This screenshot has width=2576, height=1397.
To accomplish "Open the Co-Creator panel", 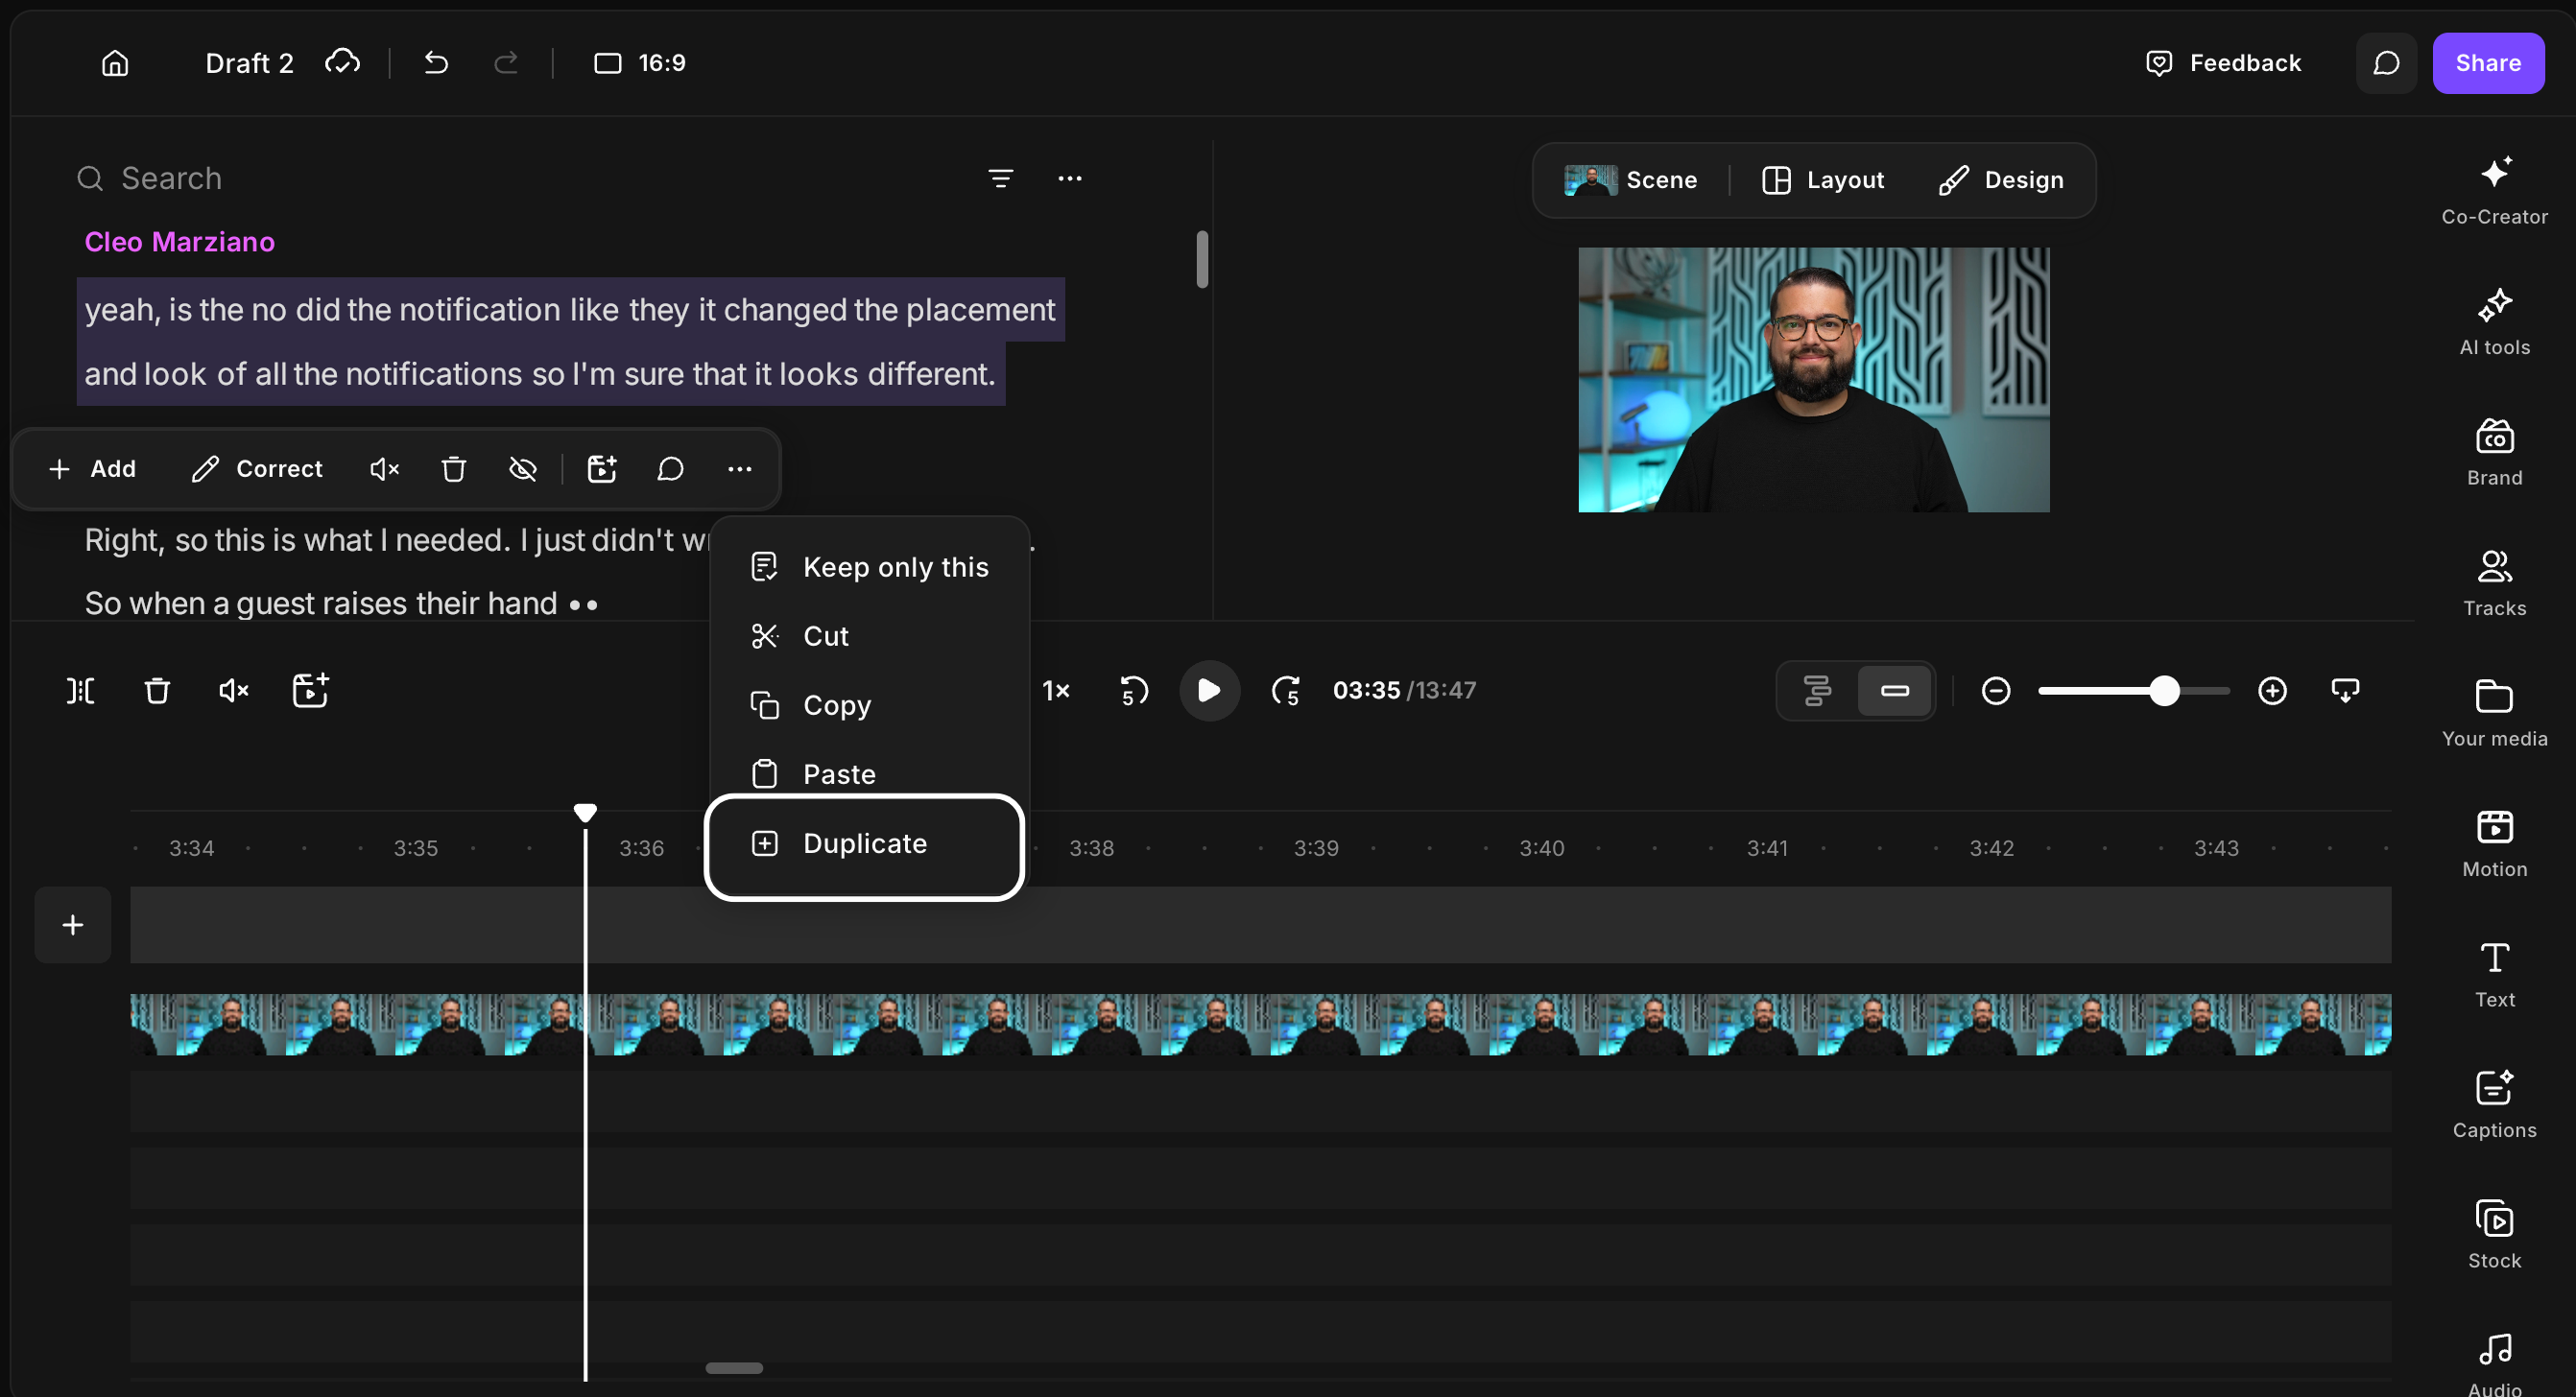I will coord(2494,191).
